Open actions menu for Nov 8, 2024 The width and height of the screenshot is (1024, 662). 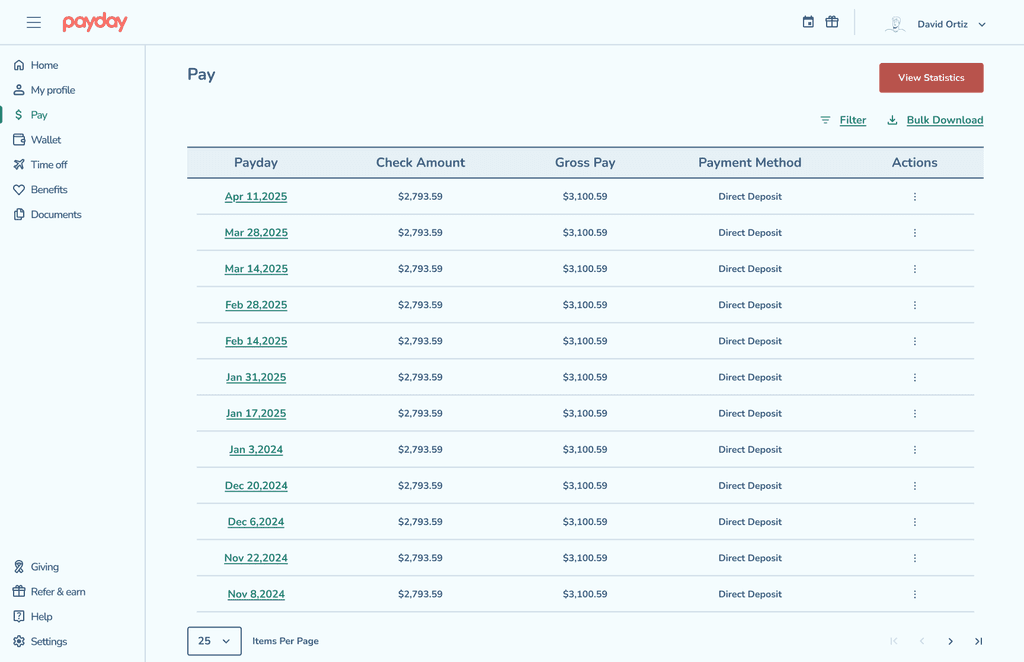click(x=914, y=594)
